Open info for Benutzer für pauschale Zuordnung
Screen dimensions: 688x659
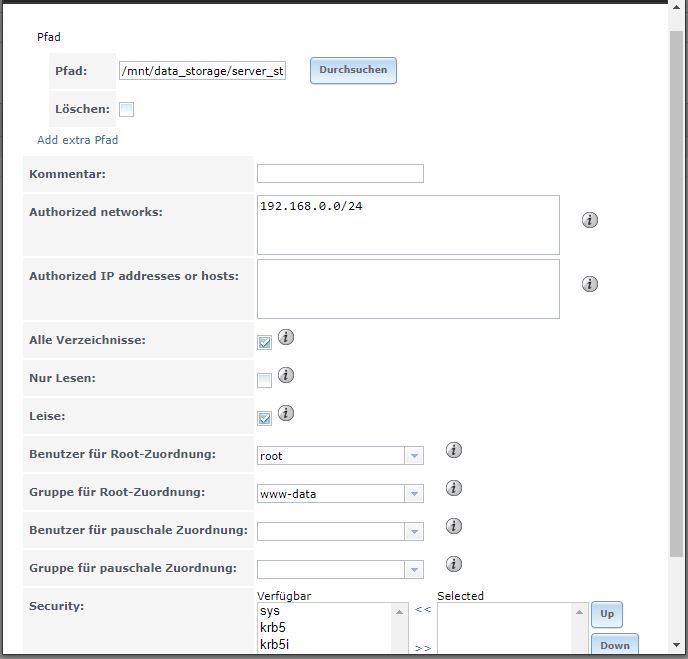[454, 526]
